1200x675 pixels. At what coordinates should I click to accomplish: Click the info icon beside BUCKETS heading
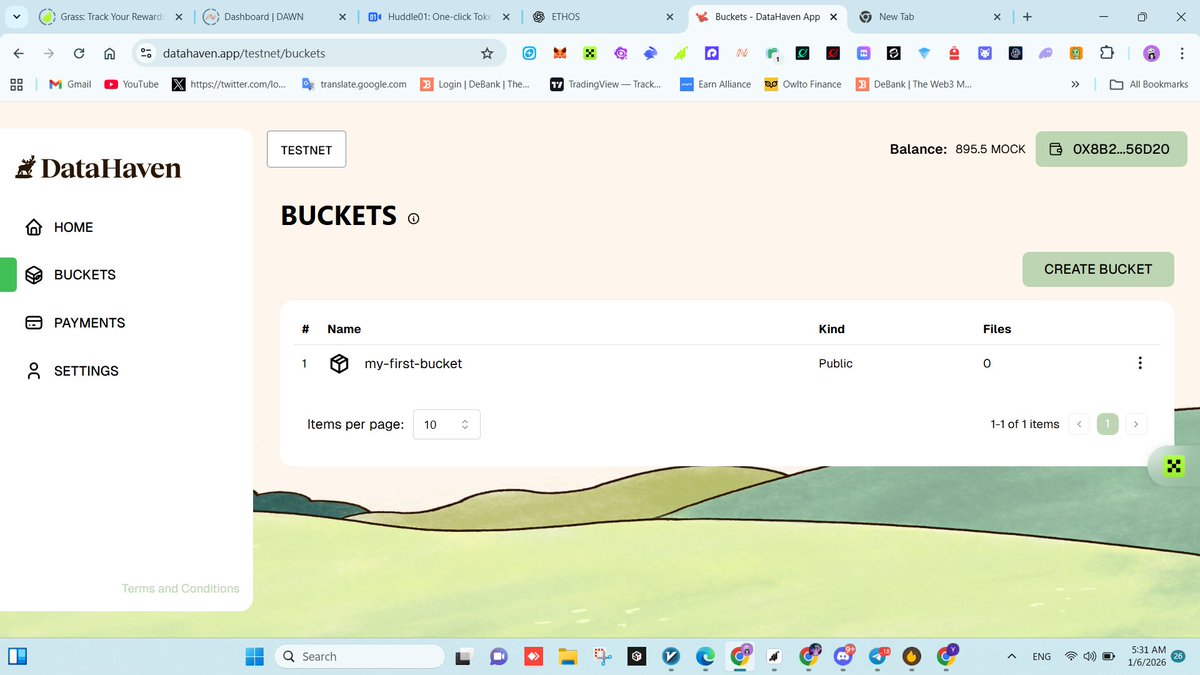click(x=414, y=218)
